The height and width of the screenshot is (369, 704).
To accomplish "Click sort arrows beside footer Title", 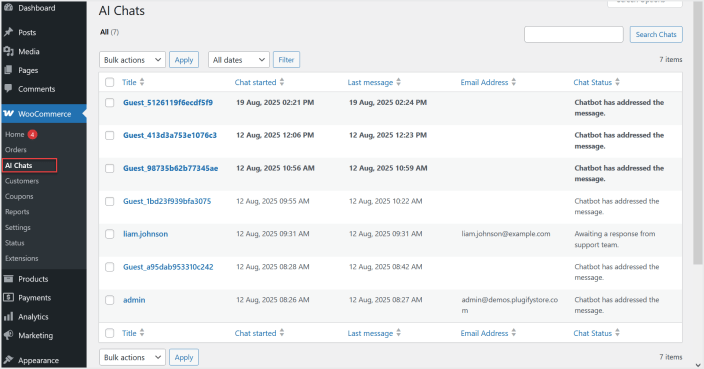I will 142,333.
